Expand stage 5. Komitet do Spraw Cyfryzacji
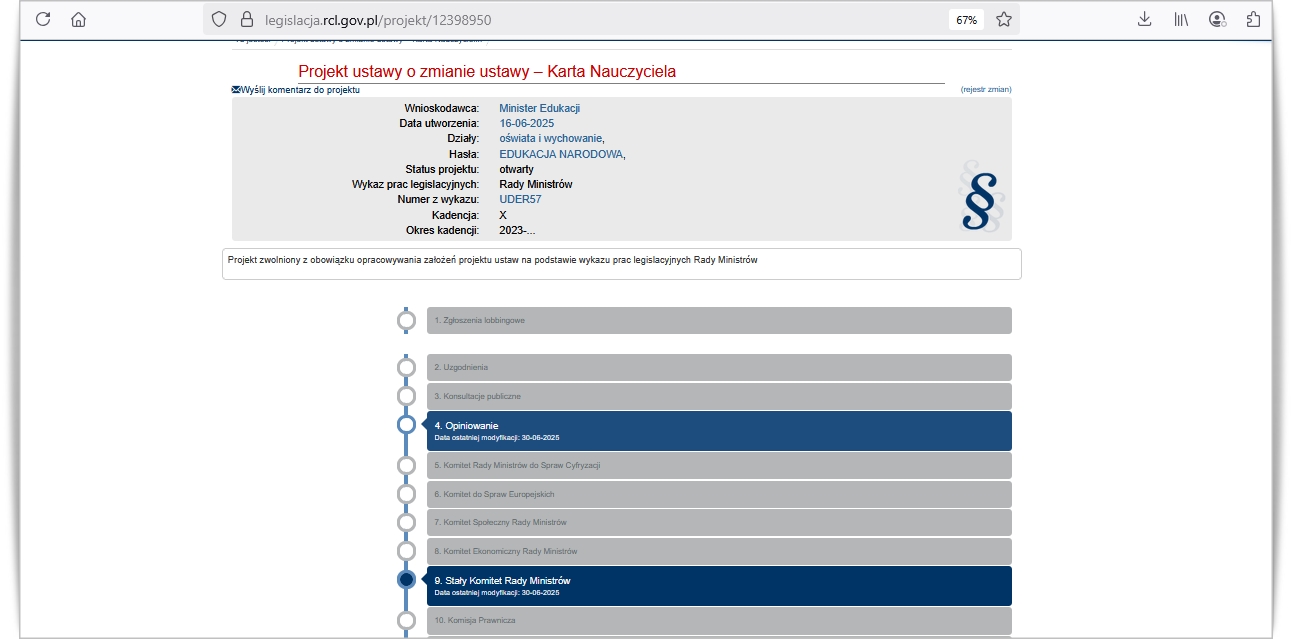Screen dimensions: 1292x639 click(719, 465)
